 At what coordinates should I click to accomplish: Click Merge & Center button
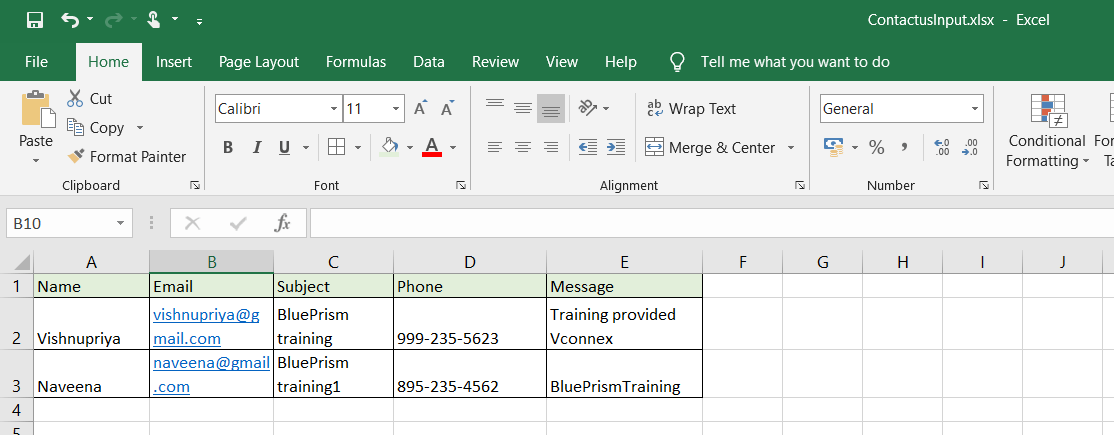pyautogui.click(x=710, y=148)
